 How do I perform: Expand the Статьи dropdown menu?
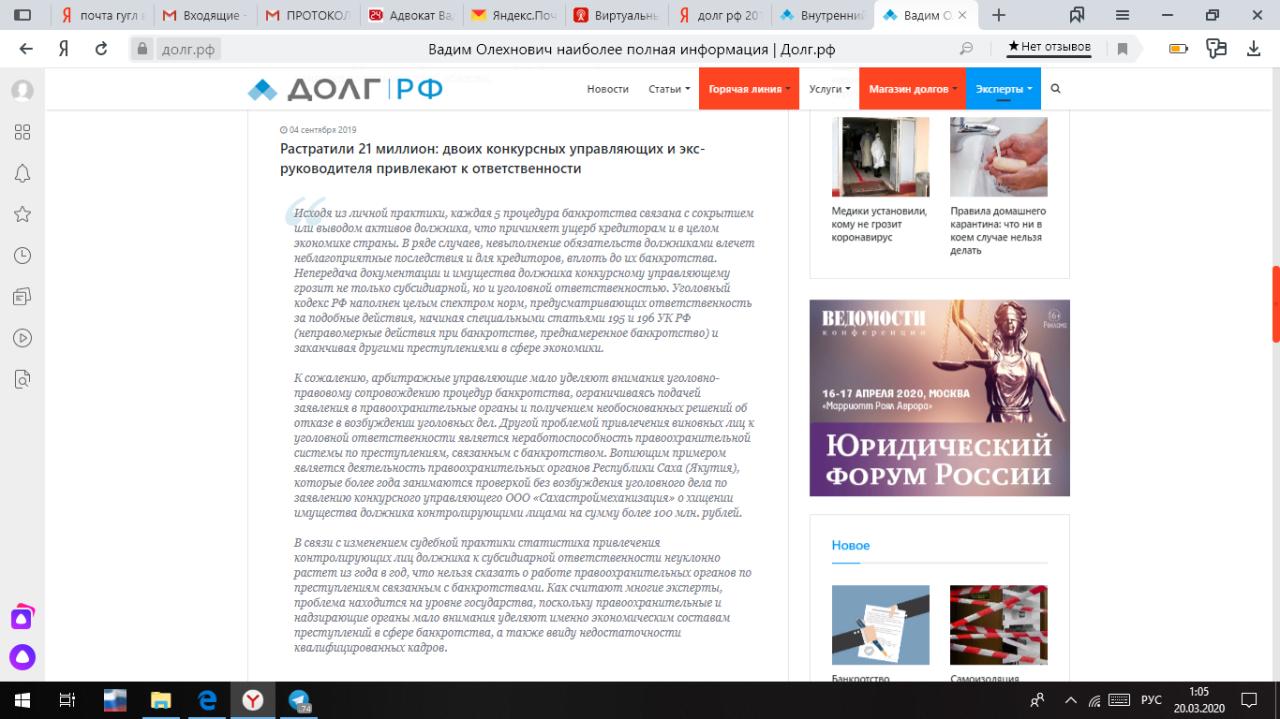click(669, 89)
